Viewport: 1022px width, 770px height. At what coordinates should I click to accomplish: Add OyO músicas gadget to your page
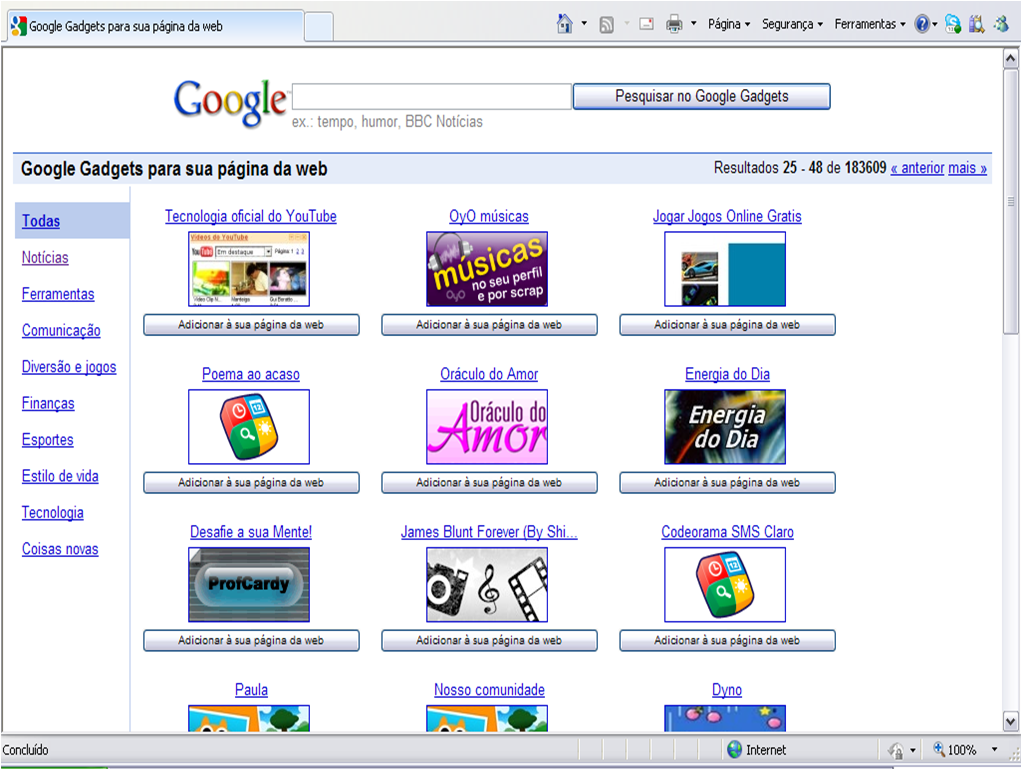pyautogui.click(x=489, y=325)
